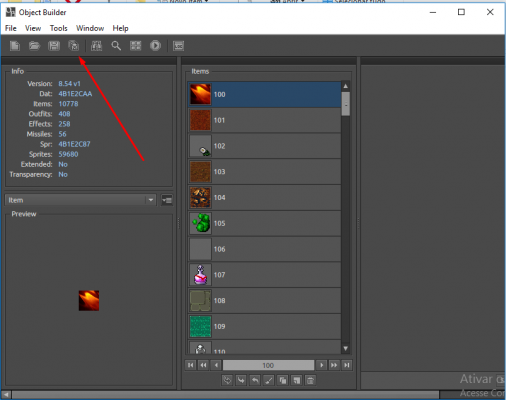The width and height of the screenshot is (506, 400).
Task: Click the fire sprite in the Preview panel
Action: pos(89,300)
